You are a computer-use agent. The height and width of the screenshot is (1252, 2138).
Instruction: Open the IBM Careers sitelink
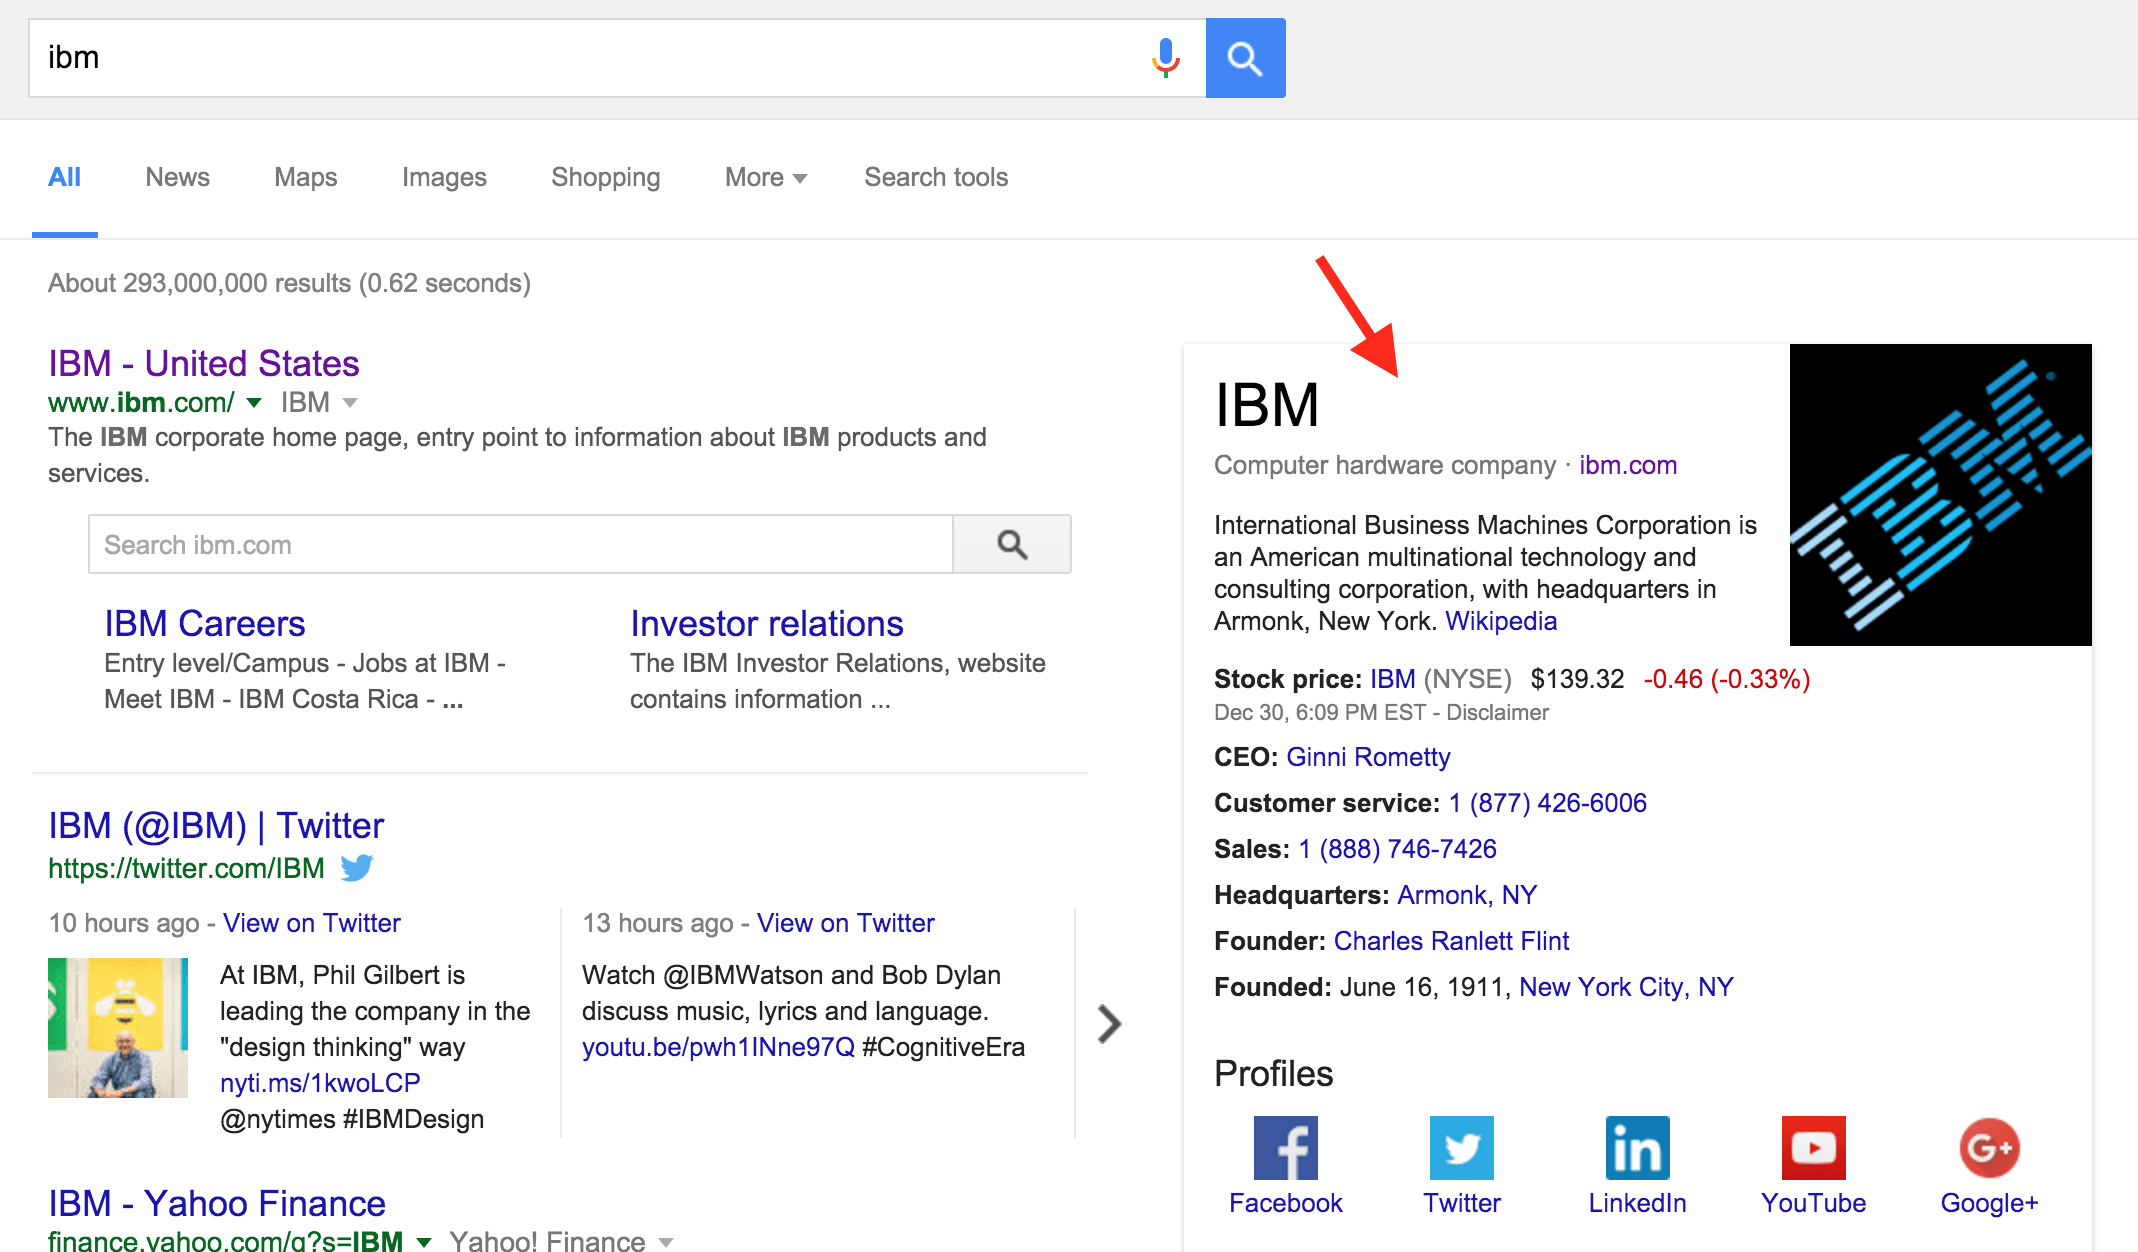pos(205,624)
